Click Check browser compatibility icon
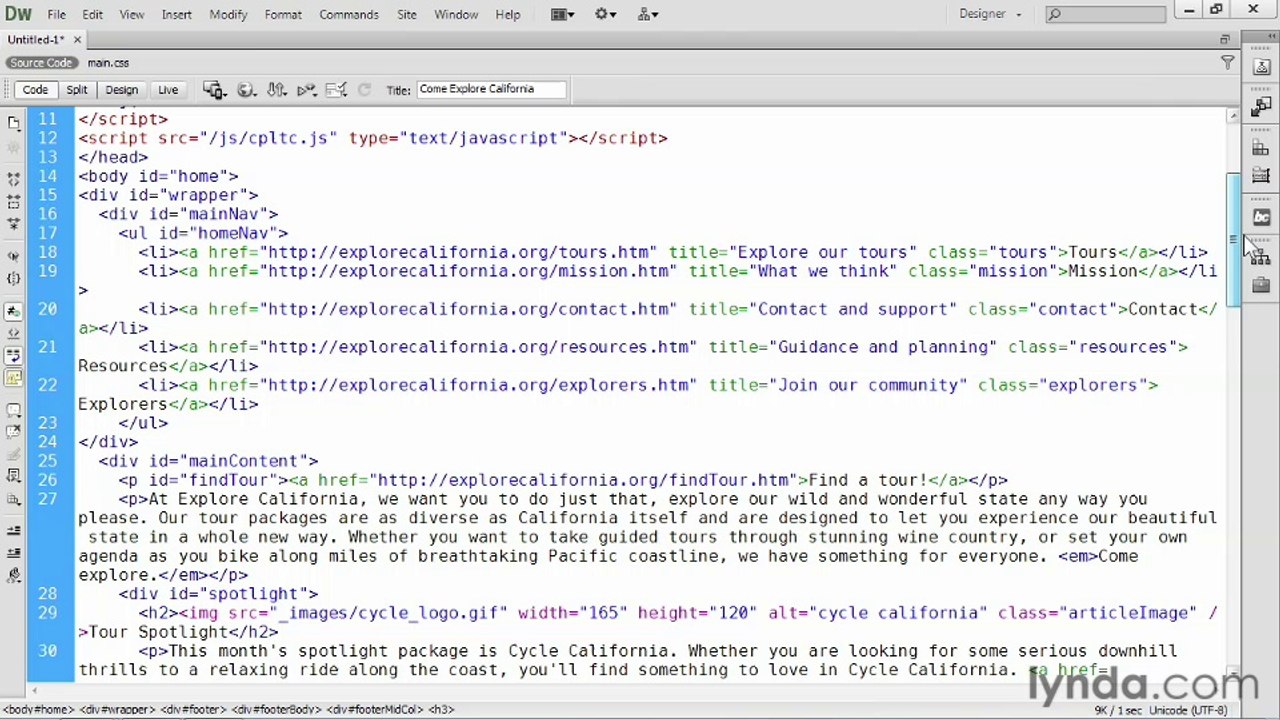The width and height of the screenshot is (1280, 720). click(336, 90)
